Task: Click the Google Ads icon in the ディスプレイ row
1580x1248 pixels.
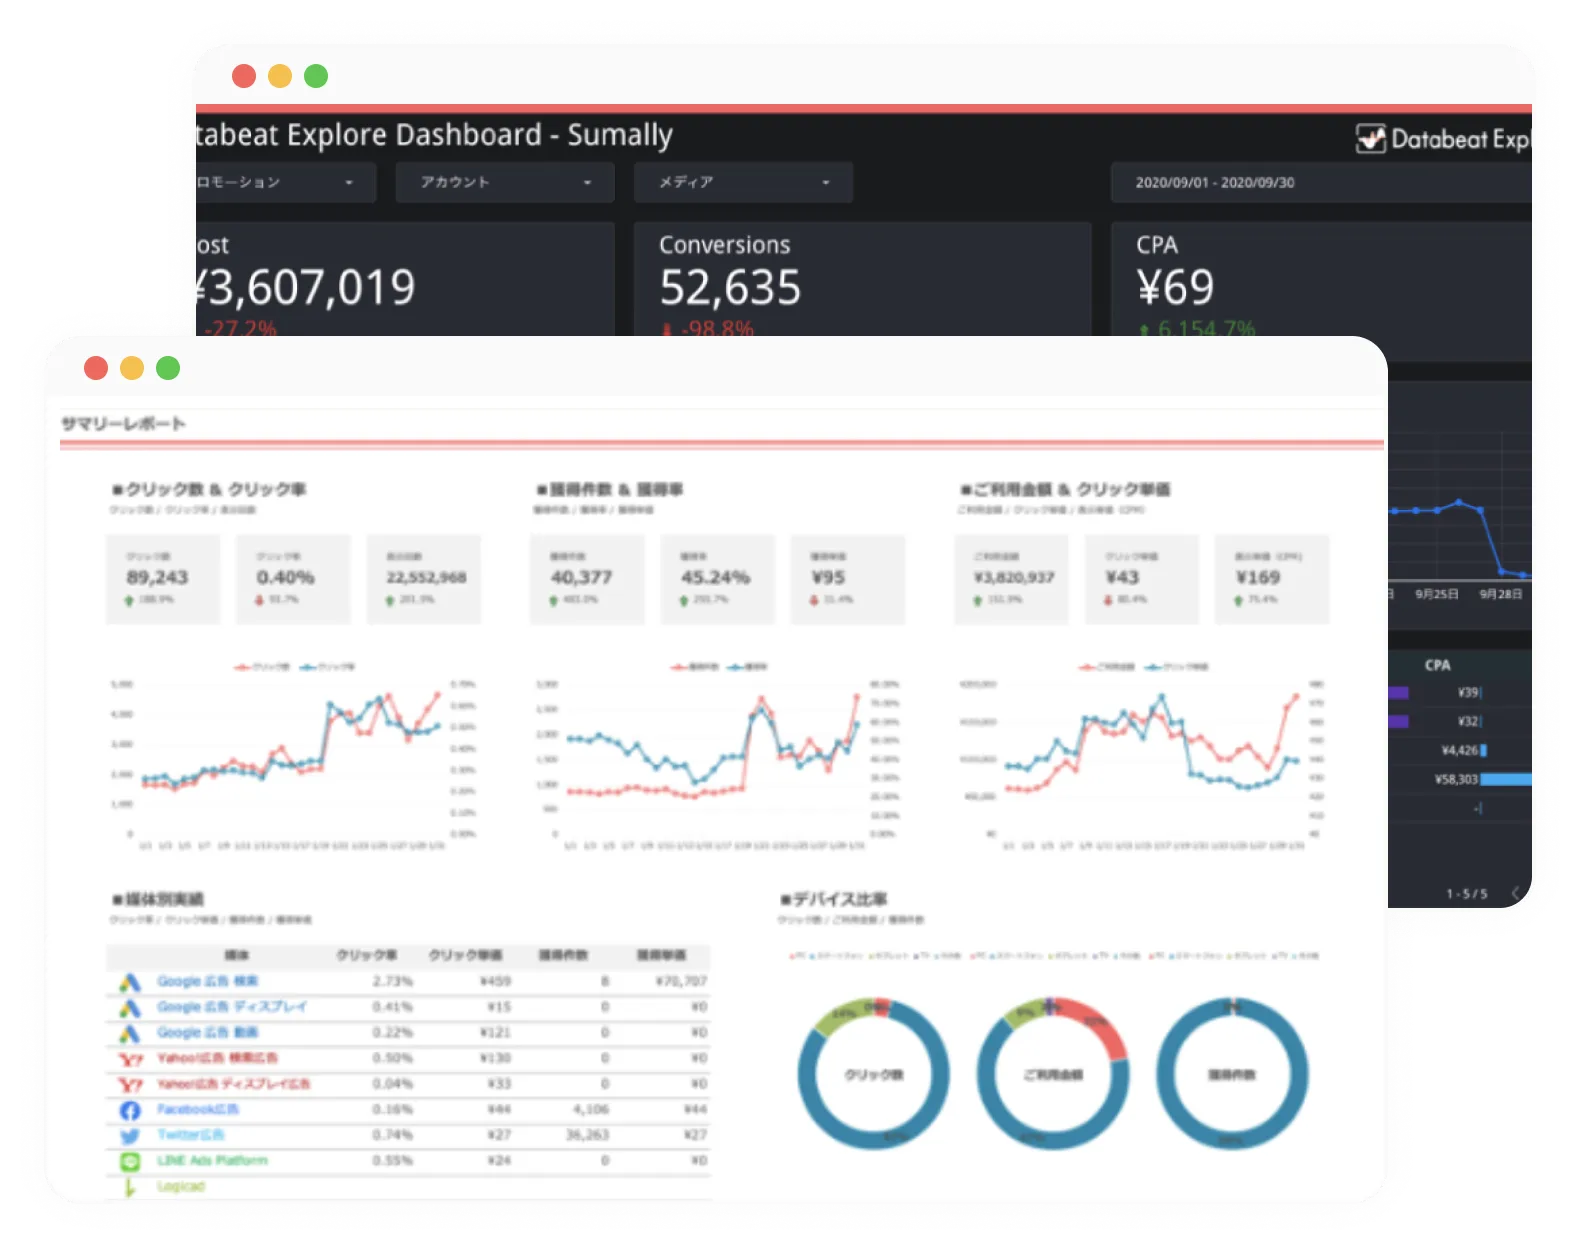Action: coord(130,1008)
